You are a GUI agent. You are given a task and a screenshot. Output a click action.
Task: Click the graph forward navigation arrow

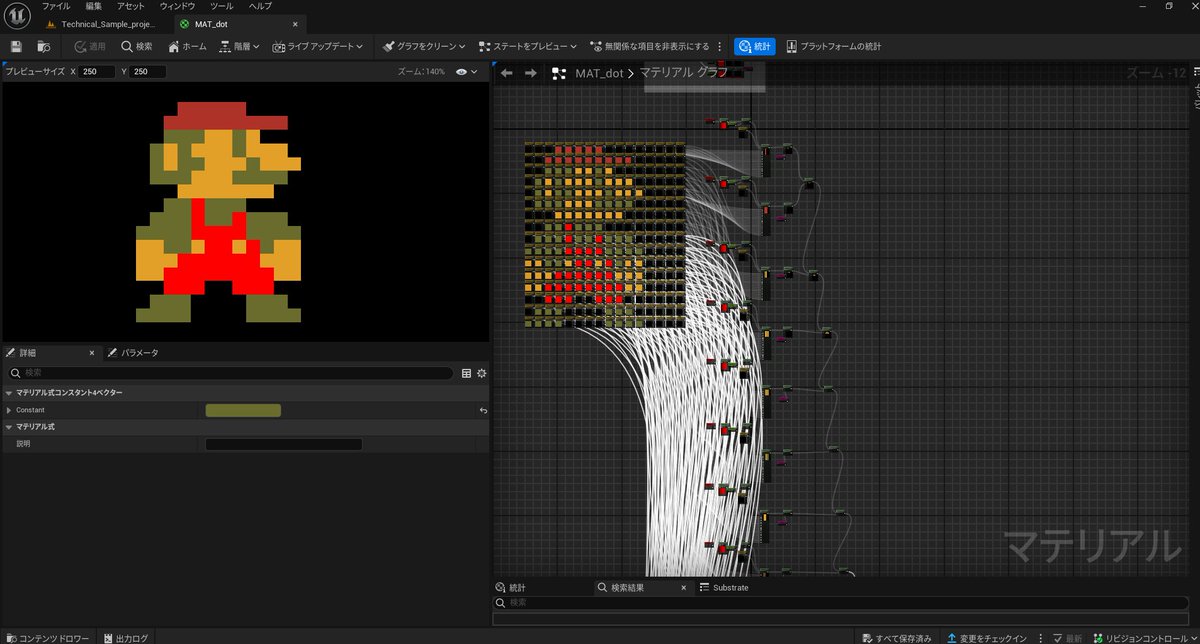[531, 73]
